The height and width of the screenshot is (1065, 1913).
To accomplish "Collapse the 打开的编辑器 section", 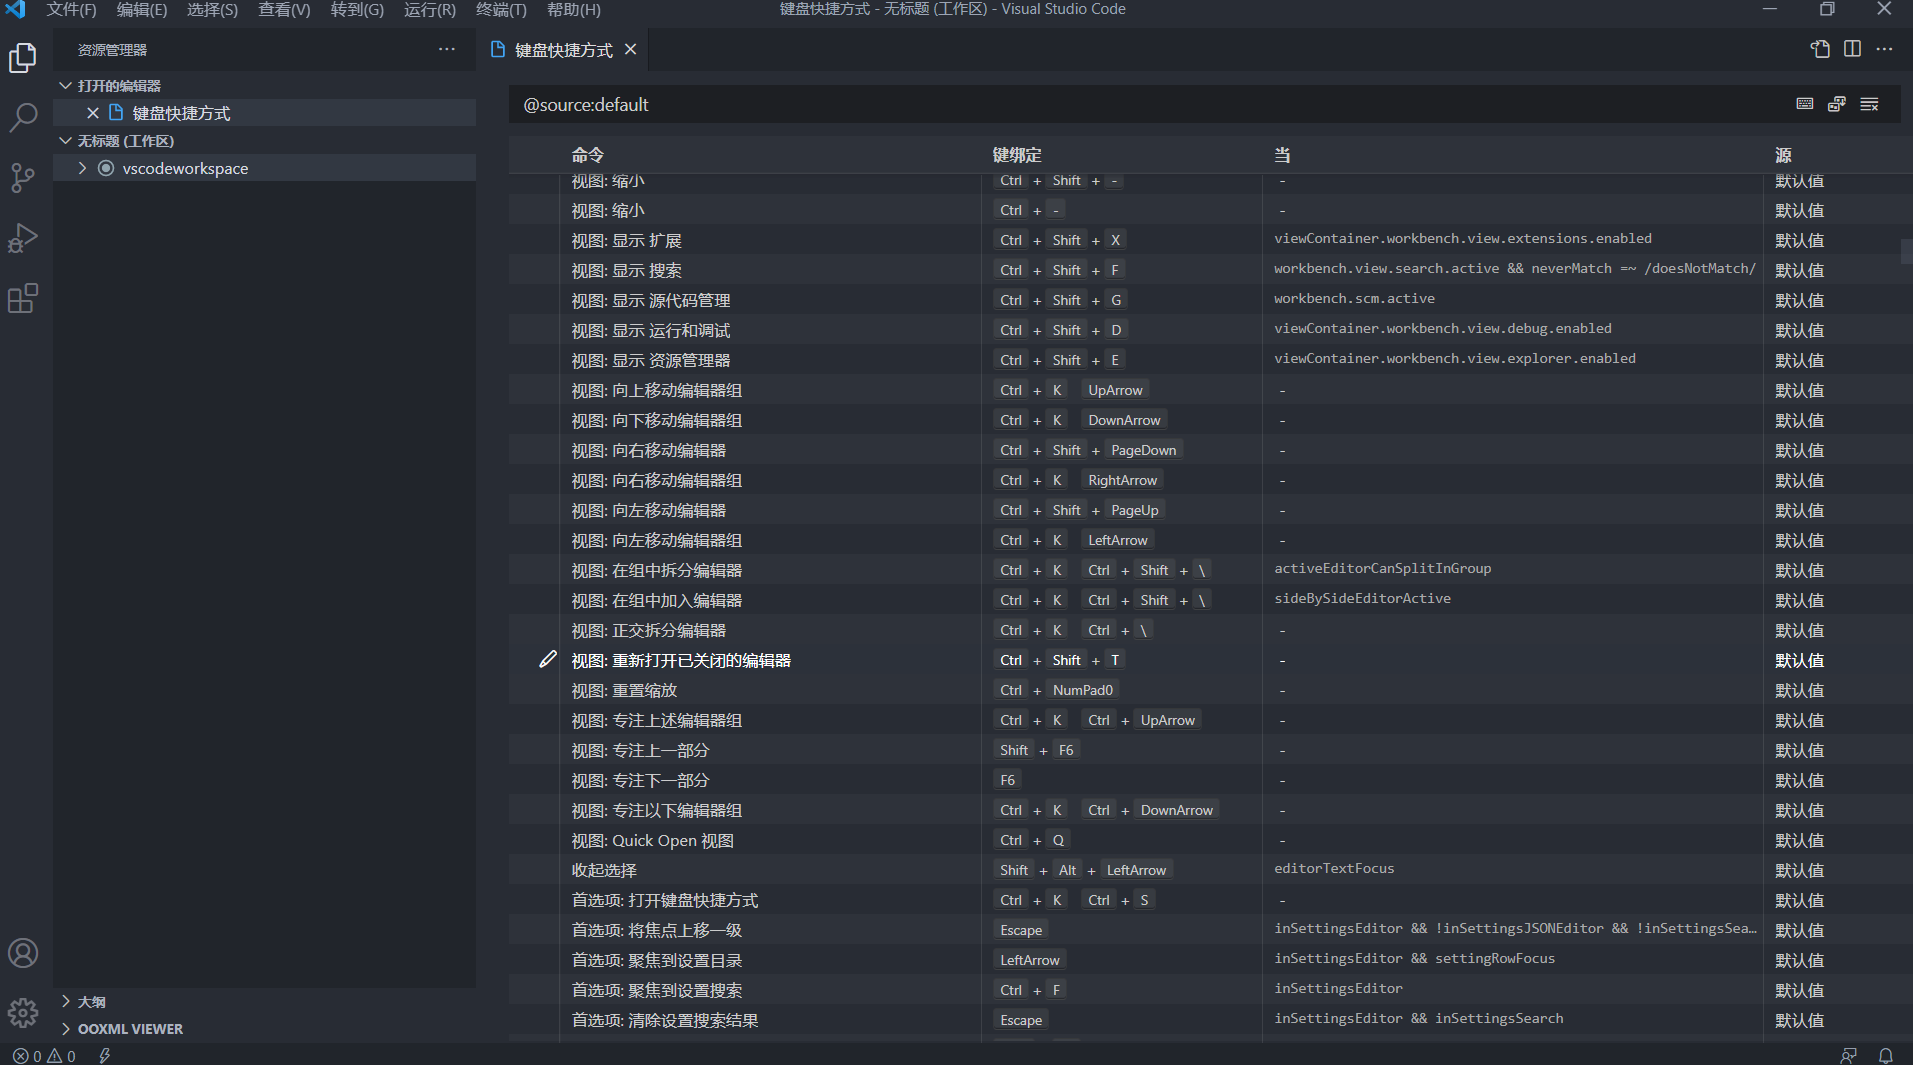I will tap(265, 86).
